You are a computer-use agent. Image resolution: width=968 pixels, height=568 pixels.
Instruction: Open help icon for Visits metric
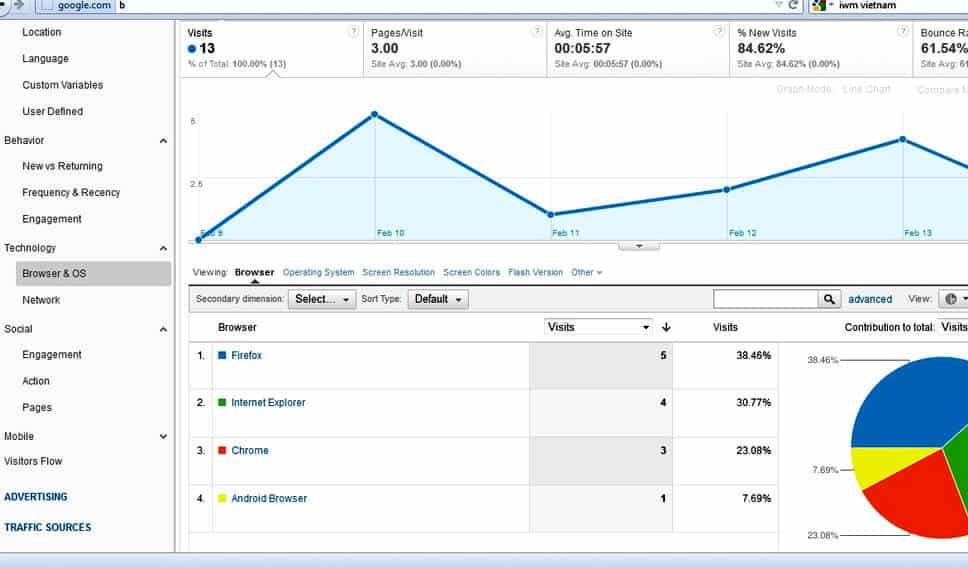[x=353, y=31]
